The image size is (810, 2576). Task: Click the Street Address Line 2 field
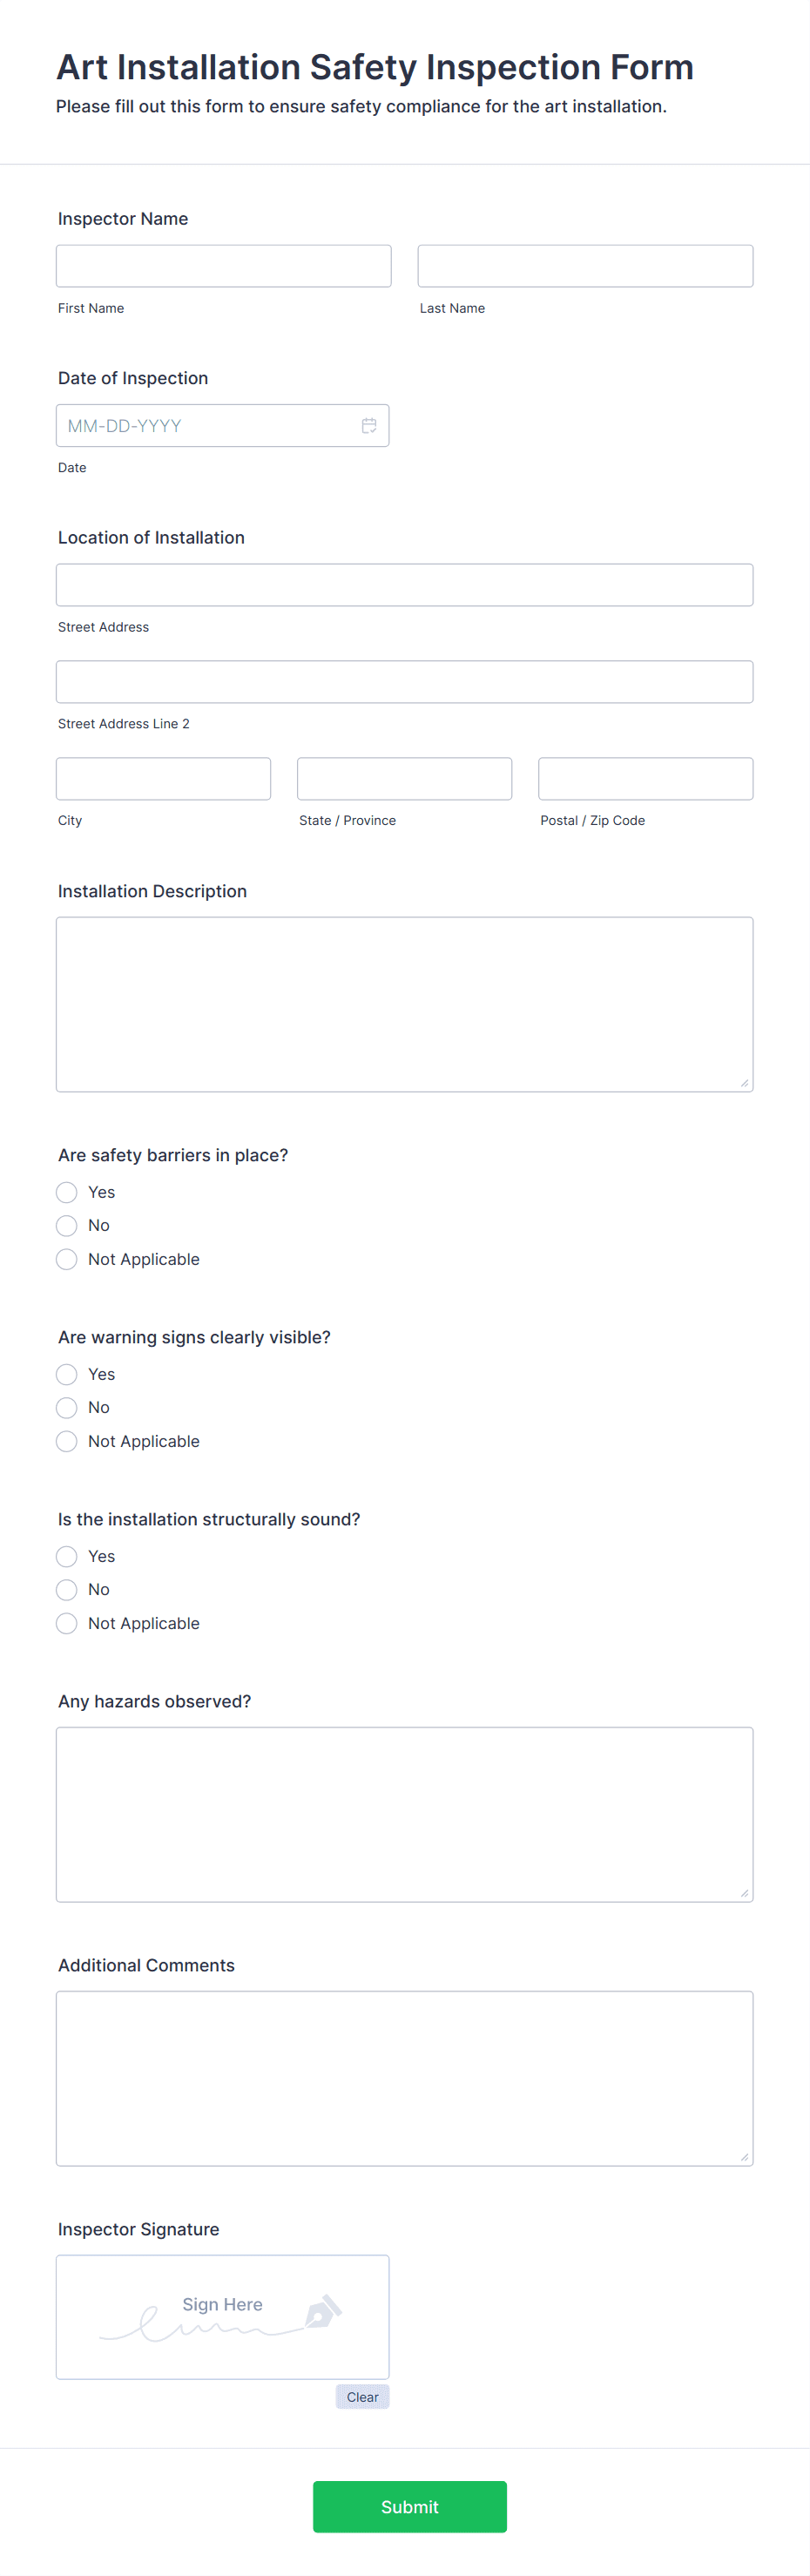tap(405, 682)
